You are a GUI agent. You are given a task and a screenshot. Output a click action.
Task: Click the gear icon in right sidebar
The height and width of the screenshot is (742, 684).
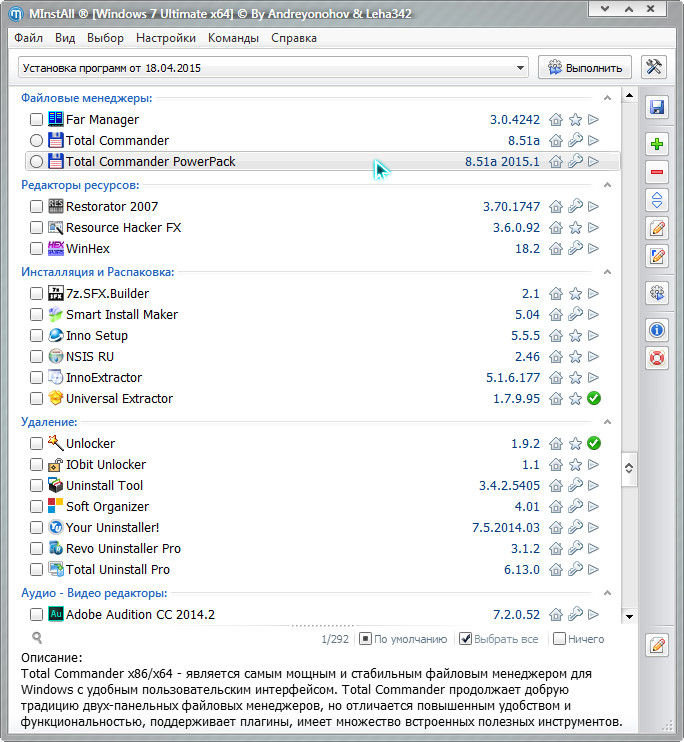[657, 293]
